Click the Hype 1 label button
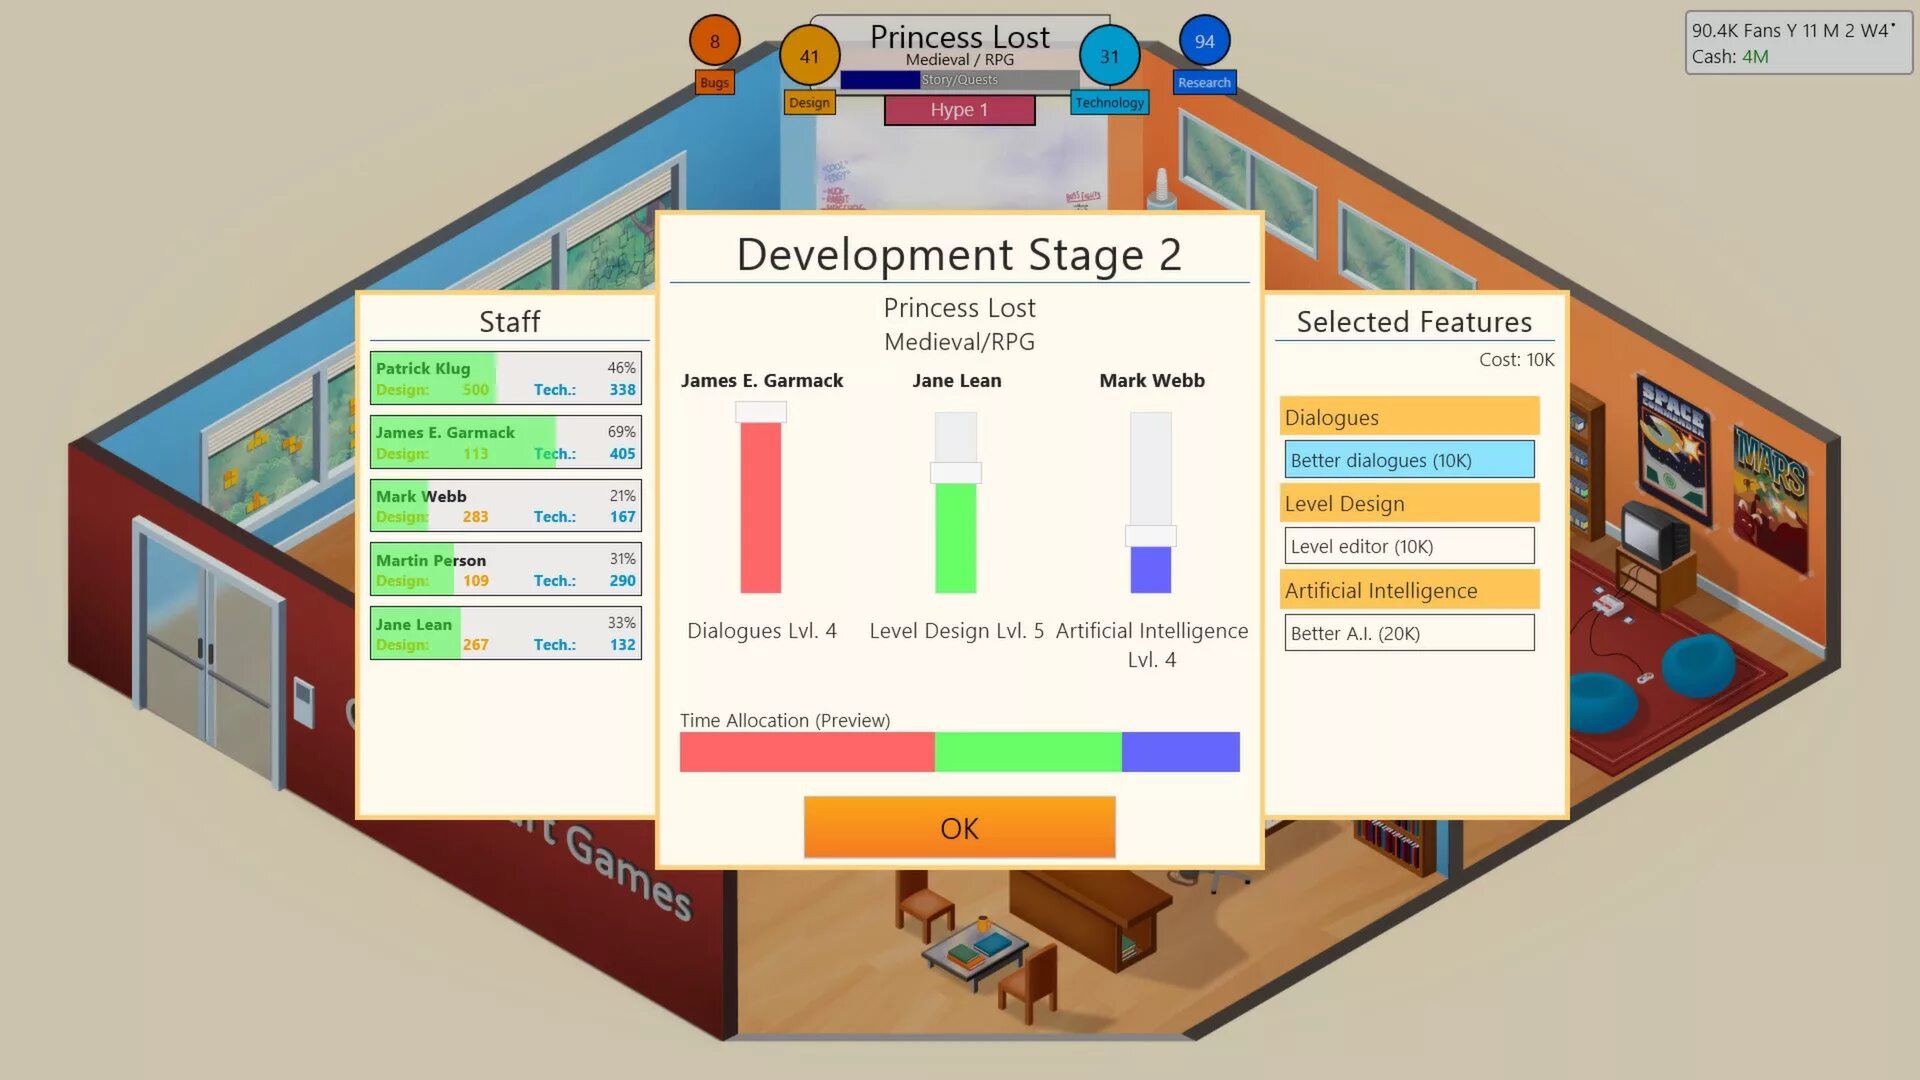 tap(959, 109)
